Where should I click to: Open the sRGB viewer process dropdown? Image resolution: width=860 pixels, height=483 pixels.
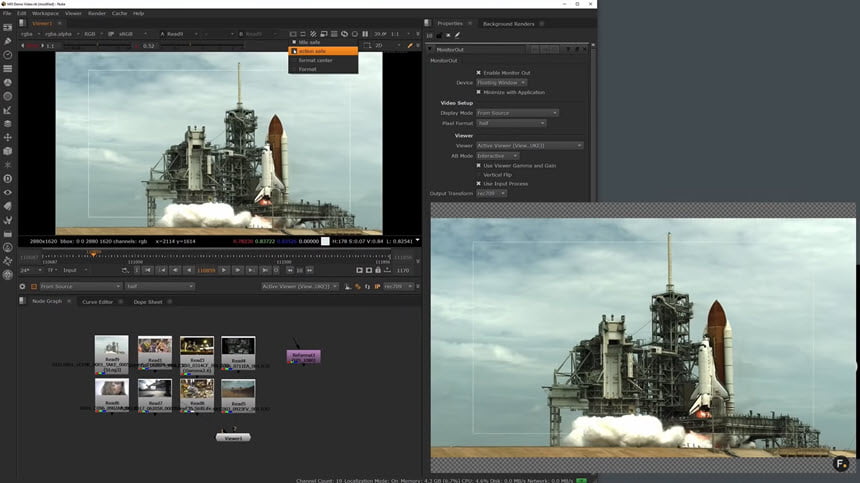click(x=131, y=34)
